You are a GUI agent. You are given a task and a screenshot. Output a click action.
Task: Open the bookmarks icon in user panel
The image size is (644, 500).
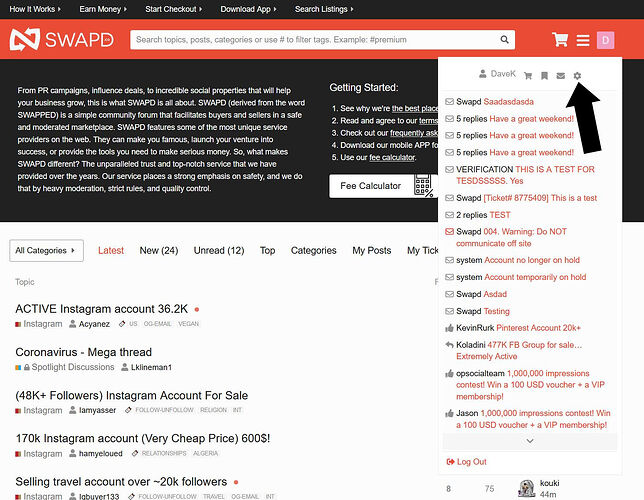click(x=544, y=76)
